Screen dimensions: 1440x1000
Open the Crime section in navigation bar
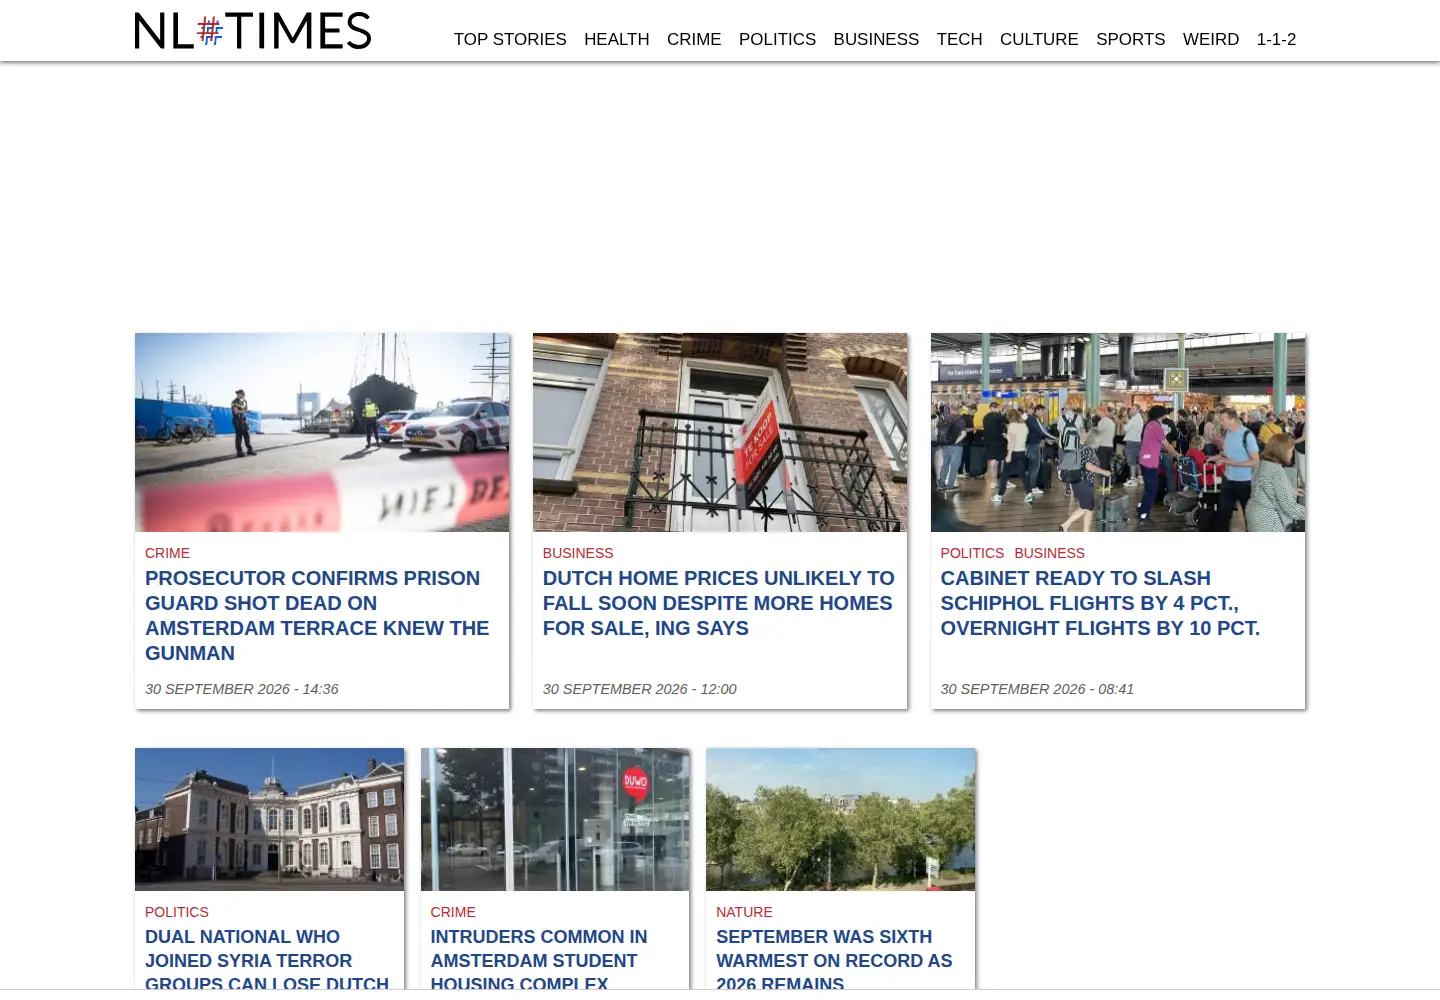click(694, 39)
